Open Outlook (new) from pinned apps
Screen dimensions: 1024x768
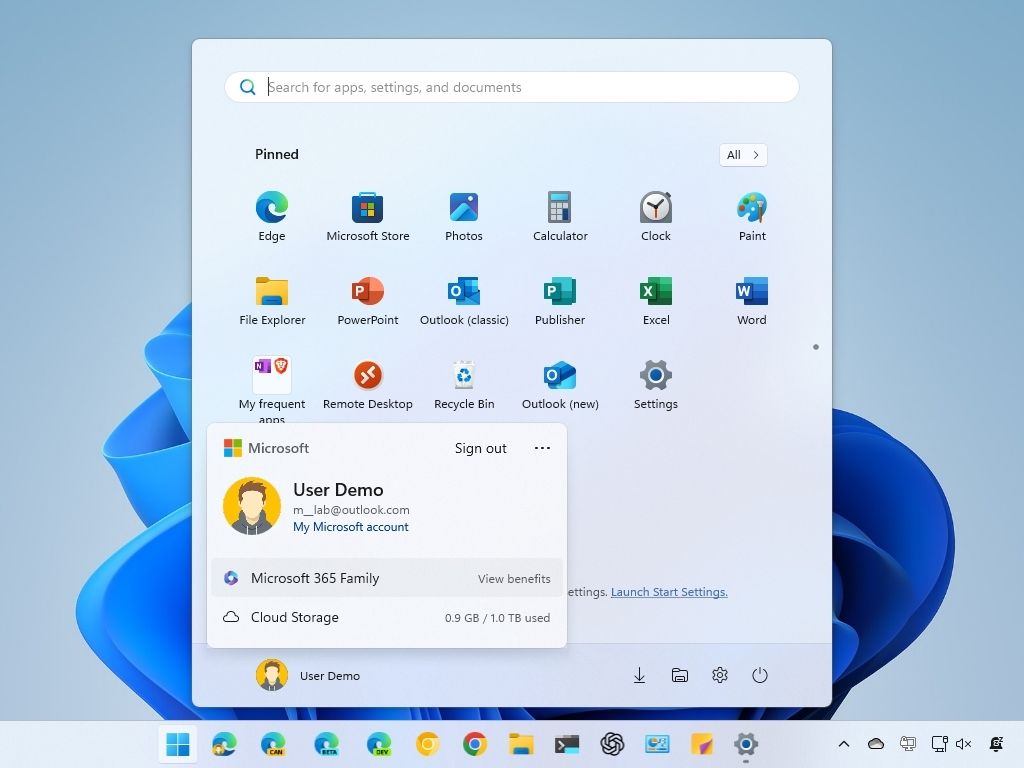point(559,378)
